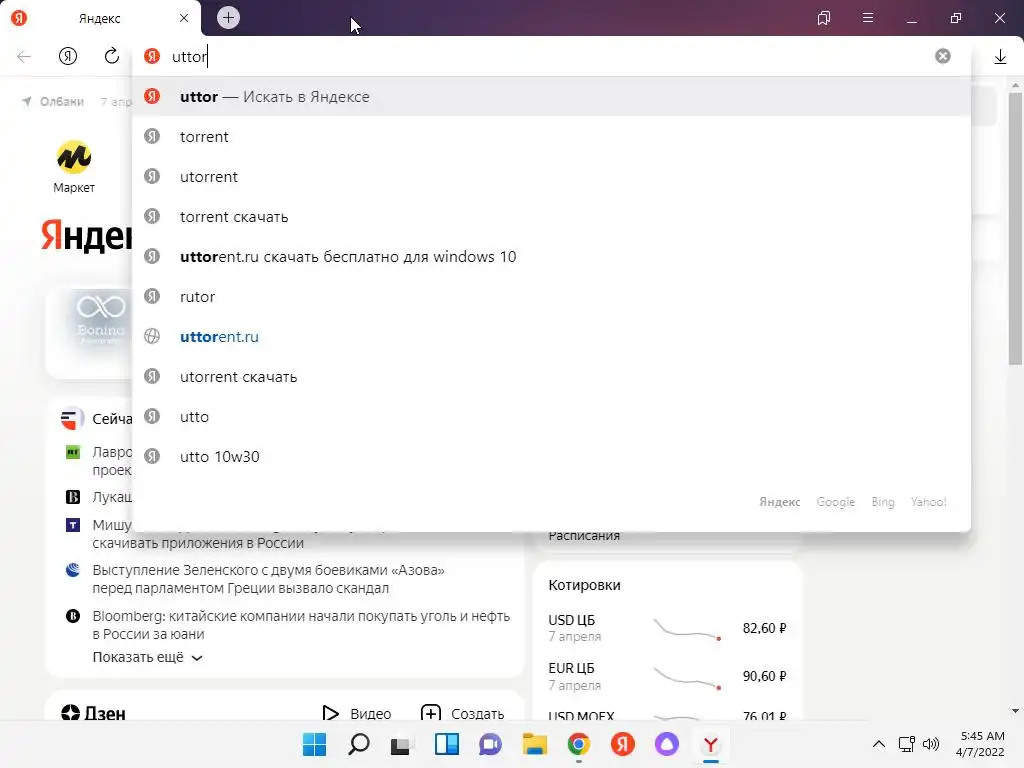Clear the address bar text
Image resolution: width=1024 pixels, height=768 pixels.
point(942,56)
